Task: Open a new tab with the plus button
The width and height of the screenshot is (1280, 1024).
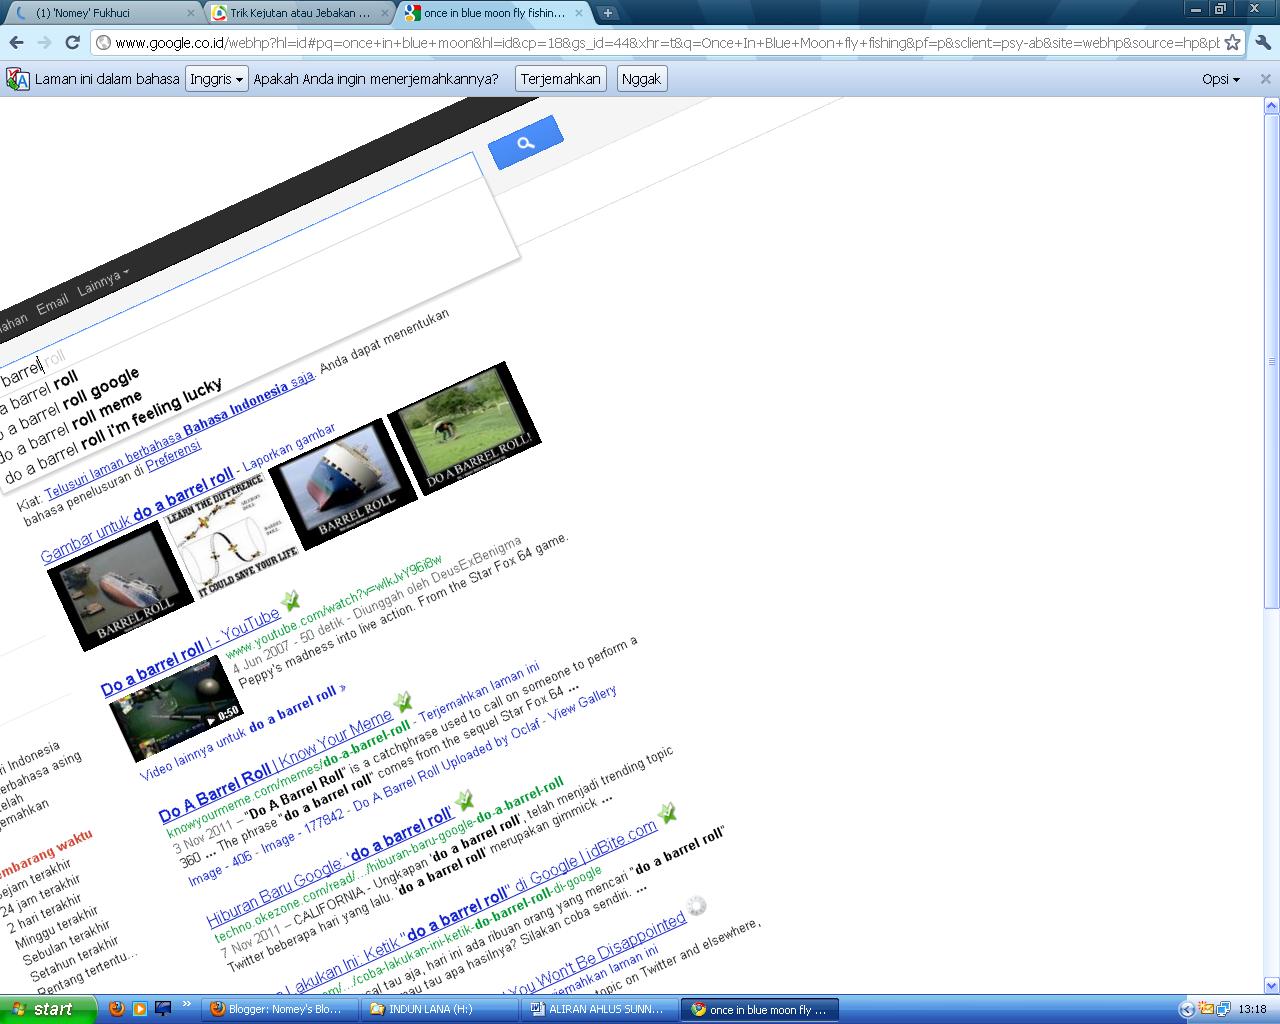Action: click(x=607, y=13)
